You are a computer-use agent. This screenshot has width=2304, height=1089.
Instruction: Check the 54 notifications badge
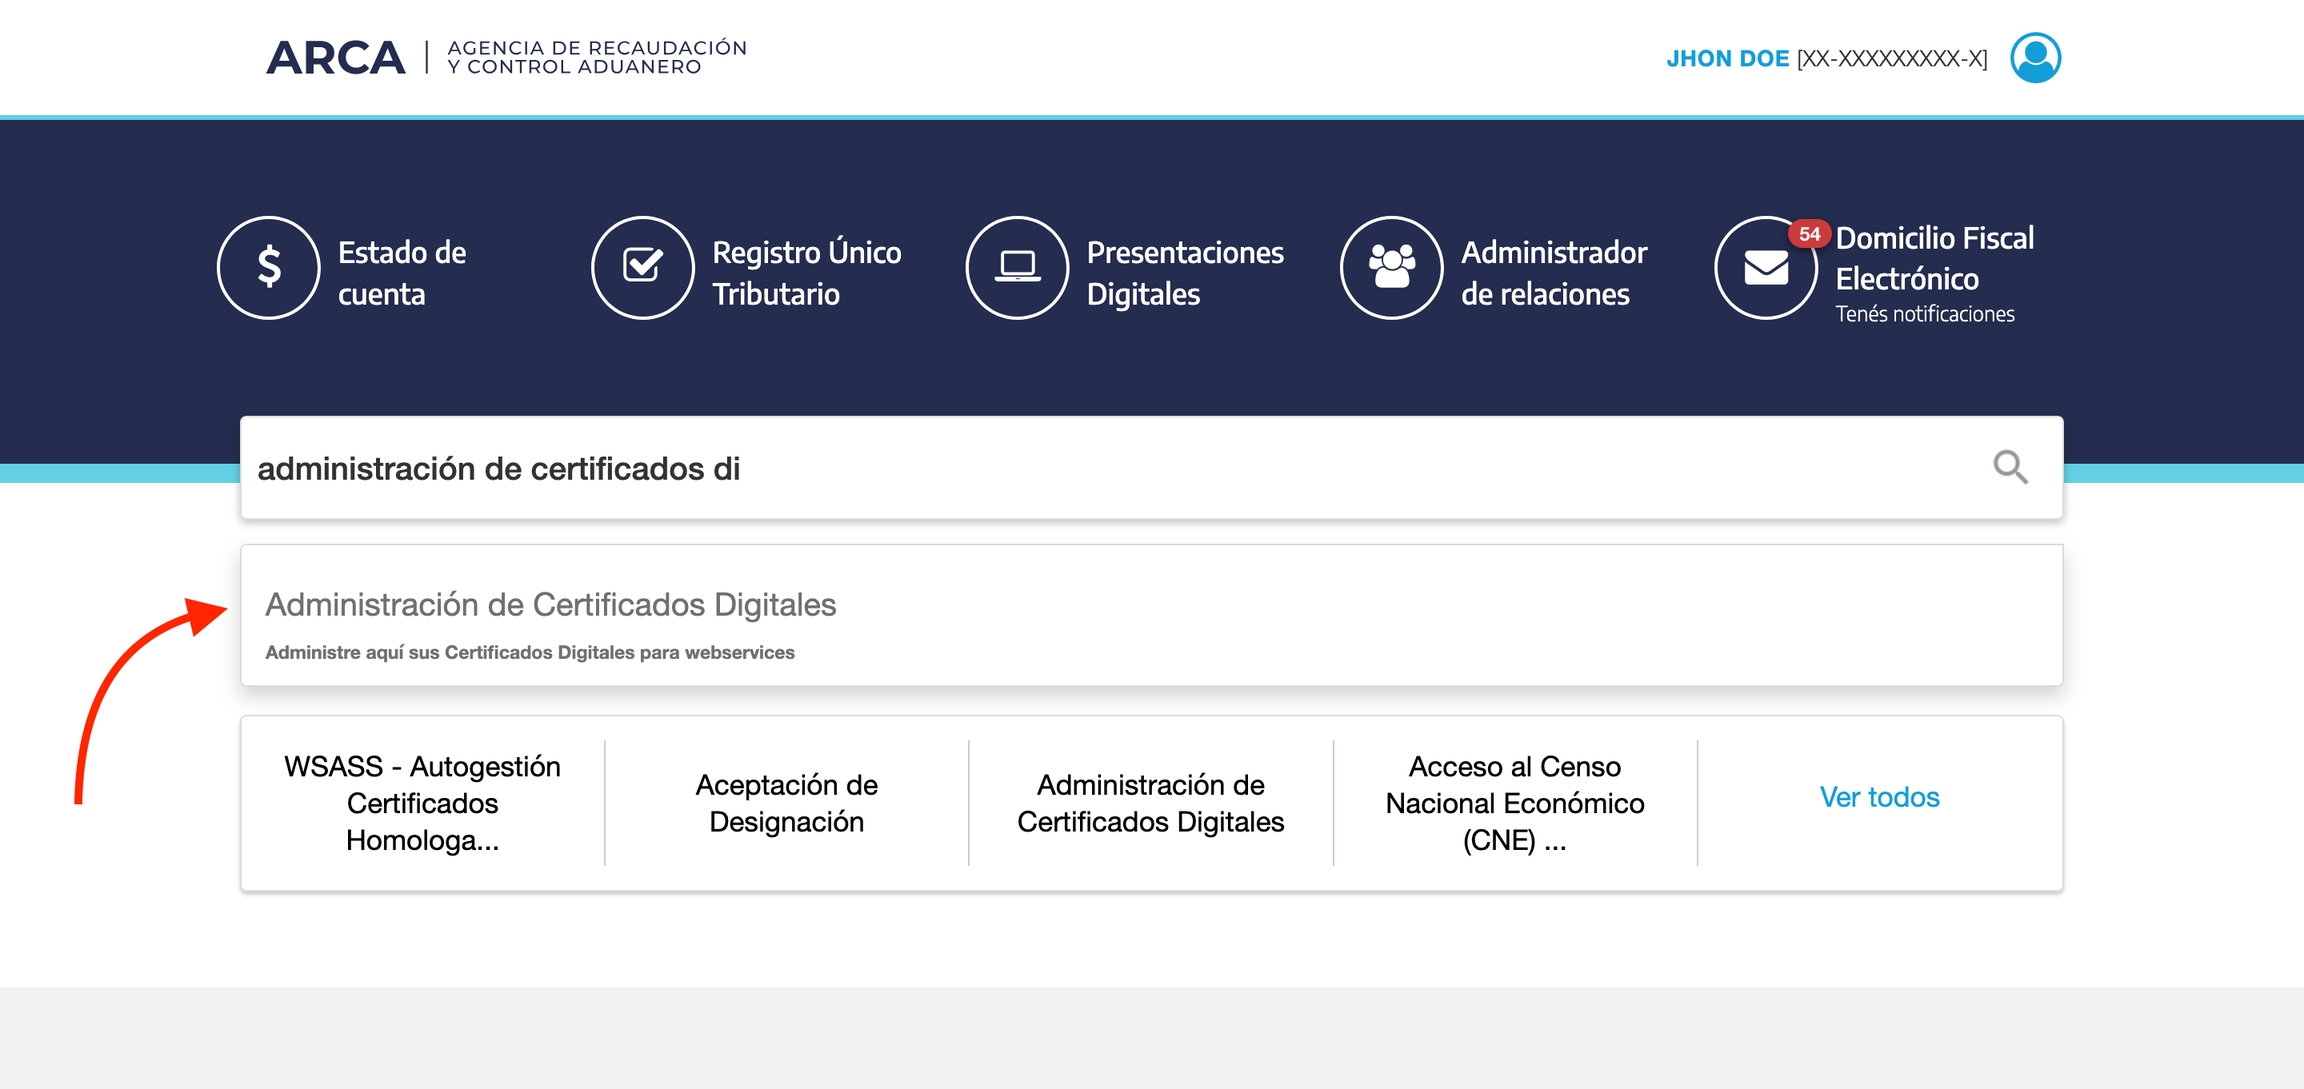(1808, 232)
